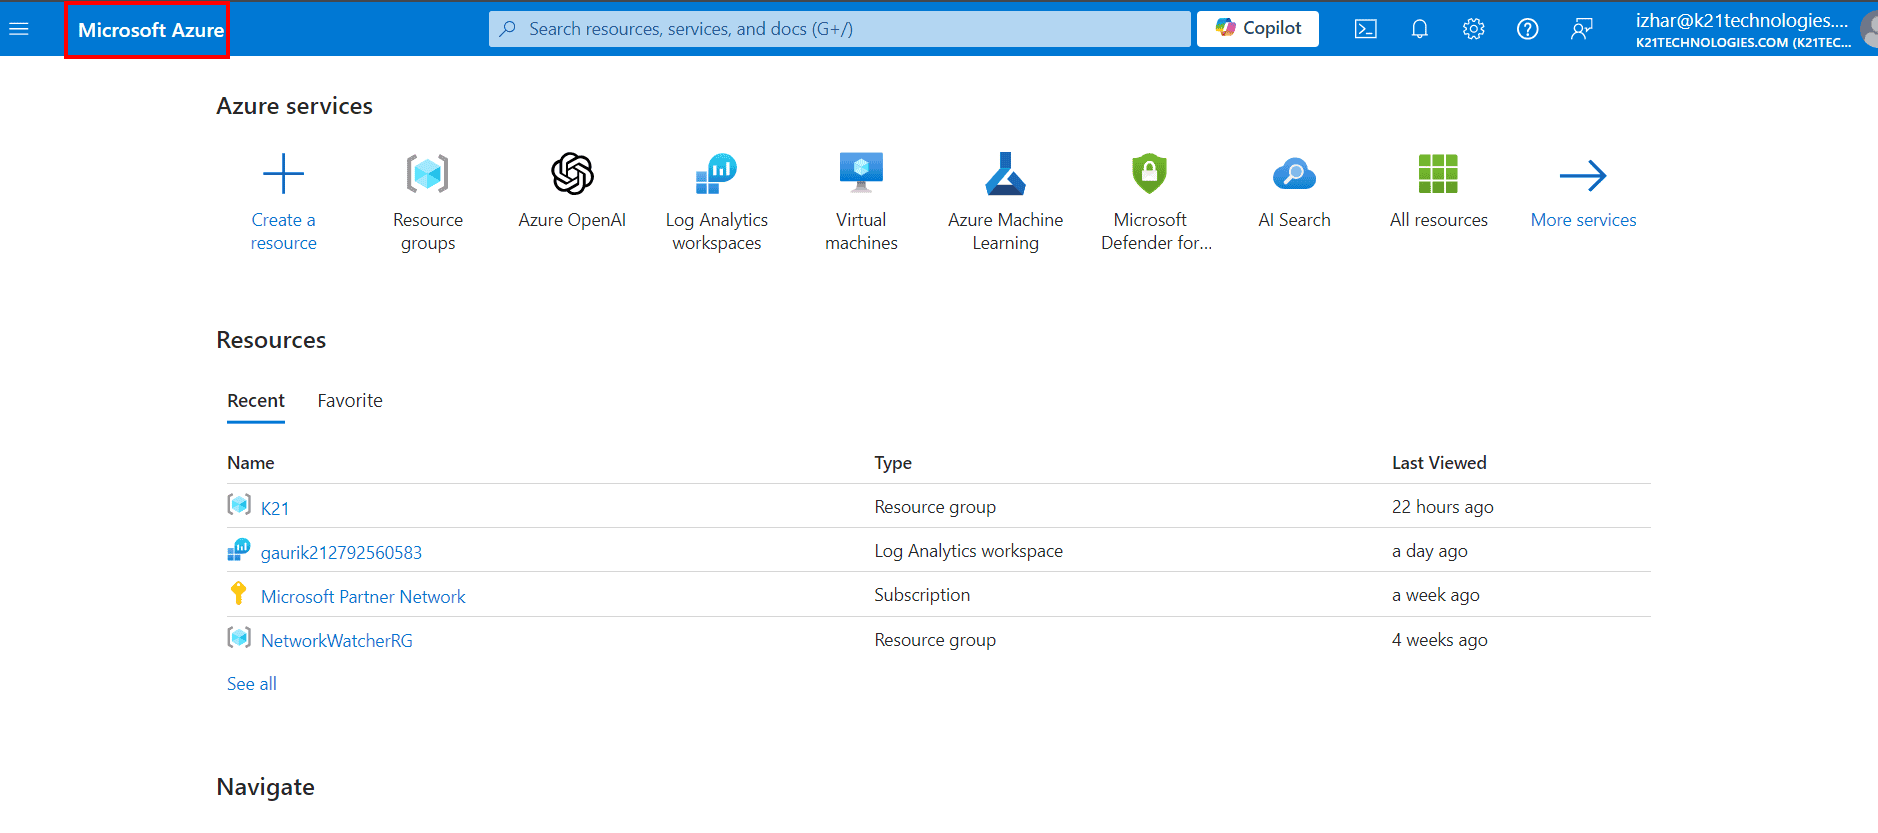1878x833 pixels.
Task: Open portal settings gear
Action: click(1473, 29)
